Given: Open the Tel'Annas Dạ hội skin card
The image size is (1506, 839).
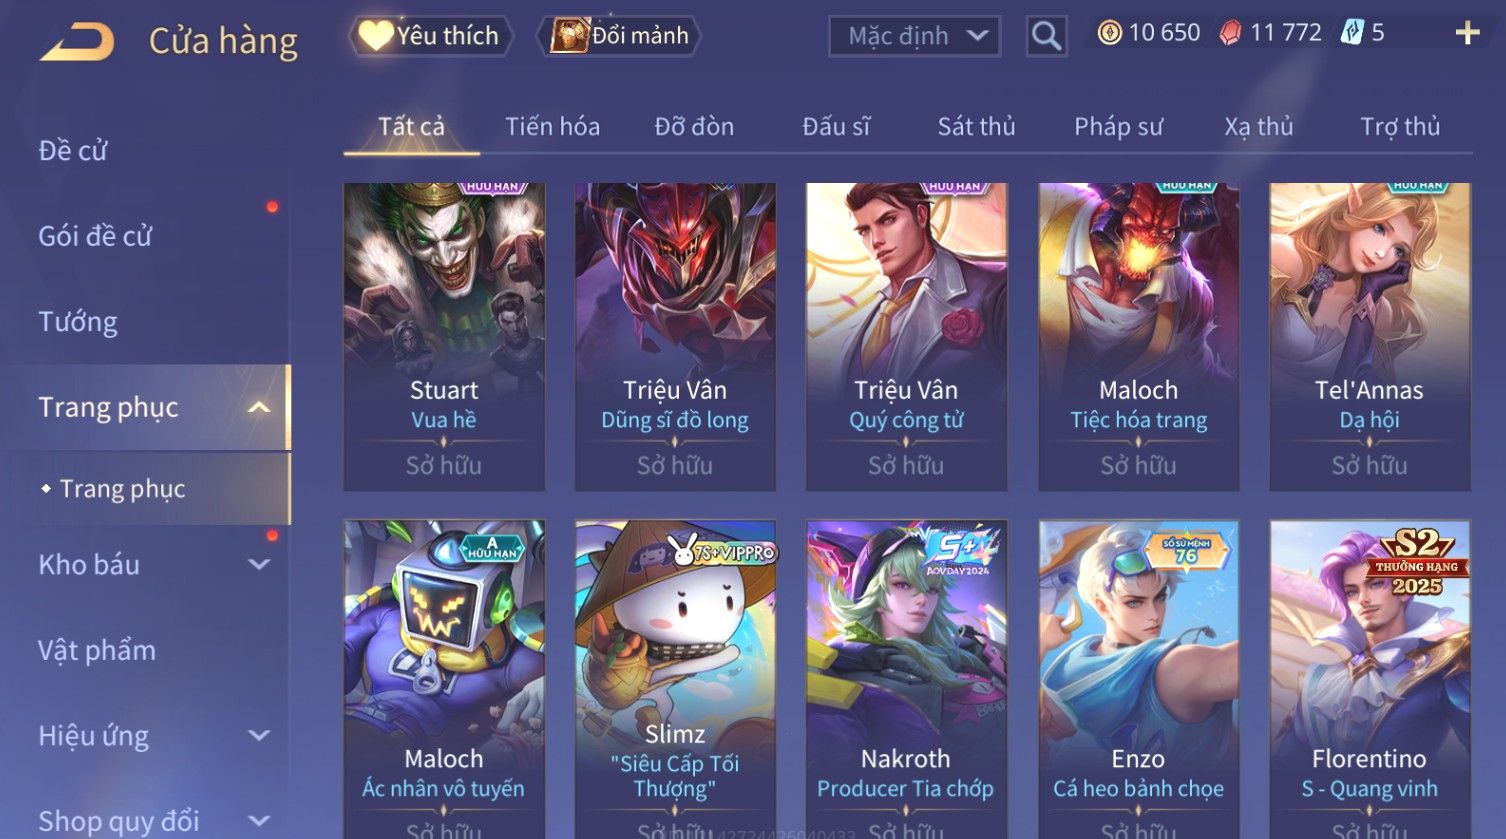Looking at the screenshot, I should point(1369,337).
